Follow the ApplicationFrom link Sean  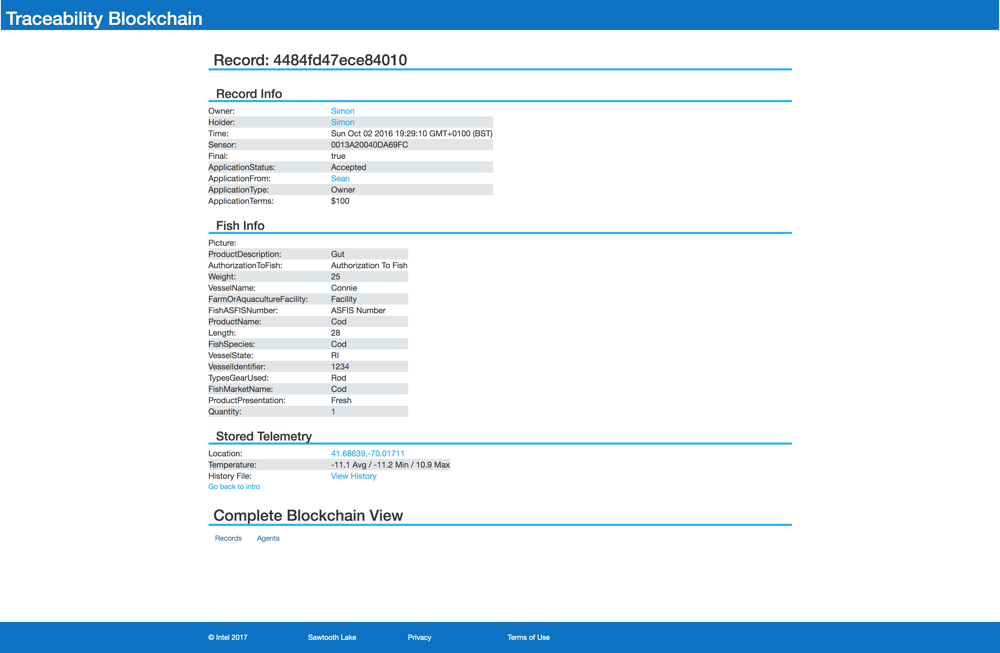click(x=340, y=179)
